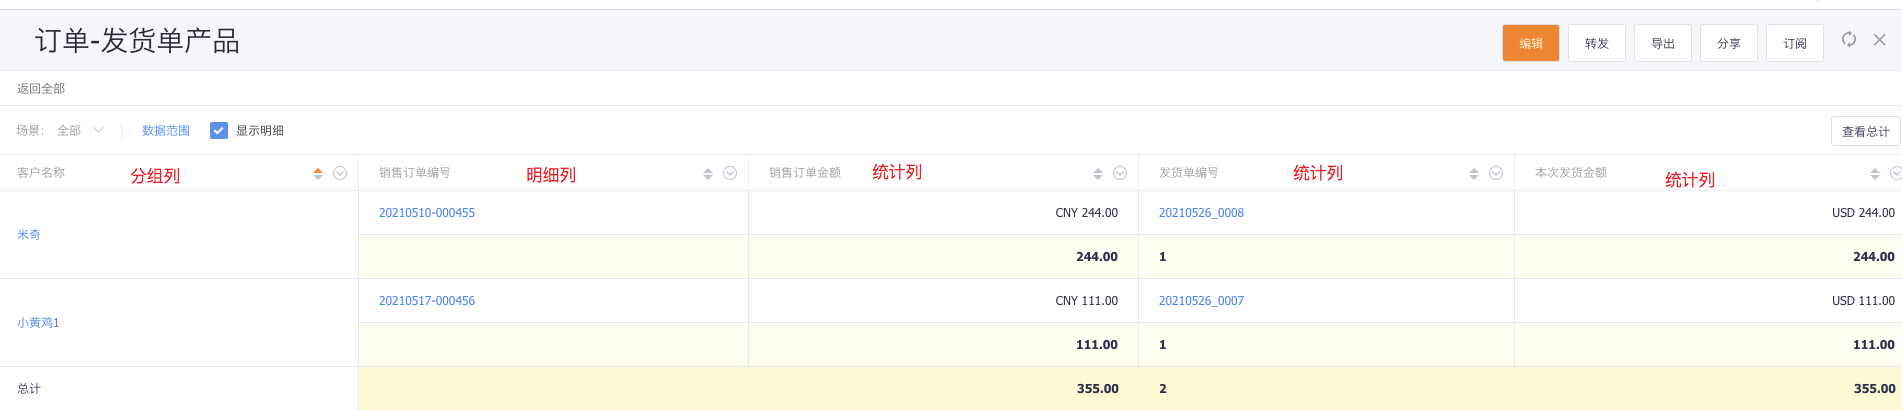
Task: Sort by 本次发货金额 column arrows
Action: point(1875,173)
